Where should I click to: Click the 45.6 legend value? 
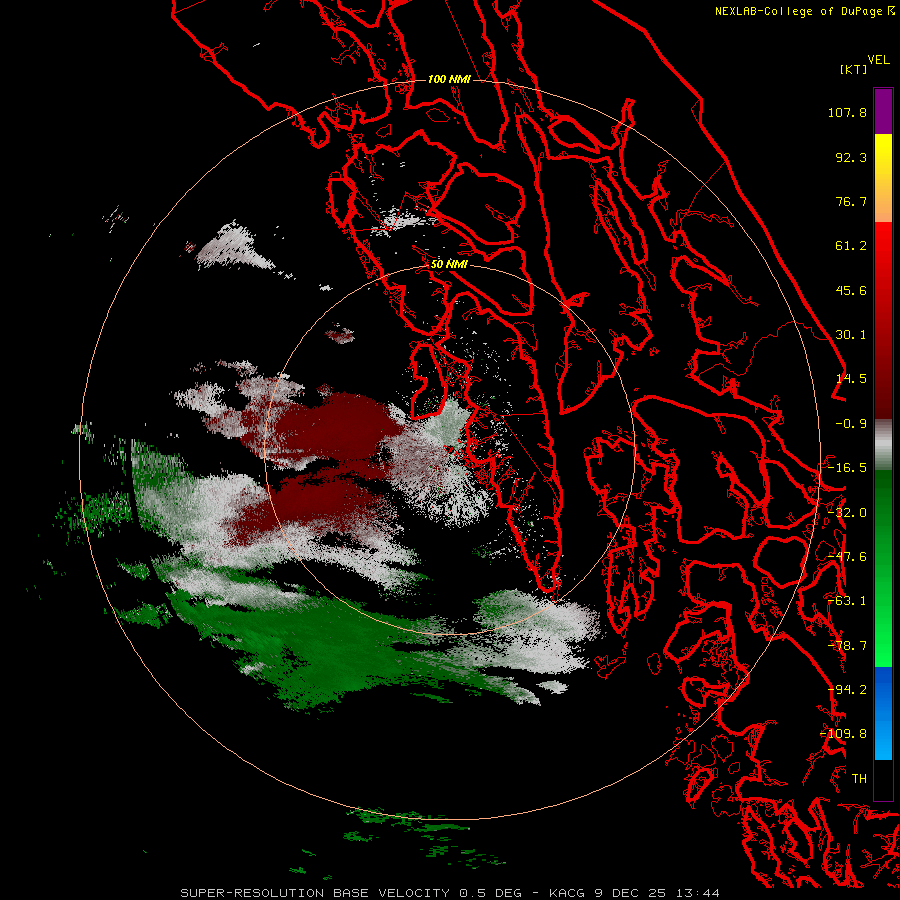coord(851,290)
